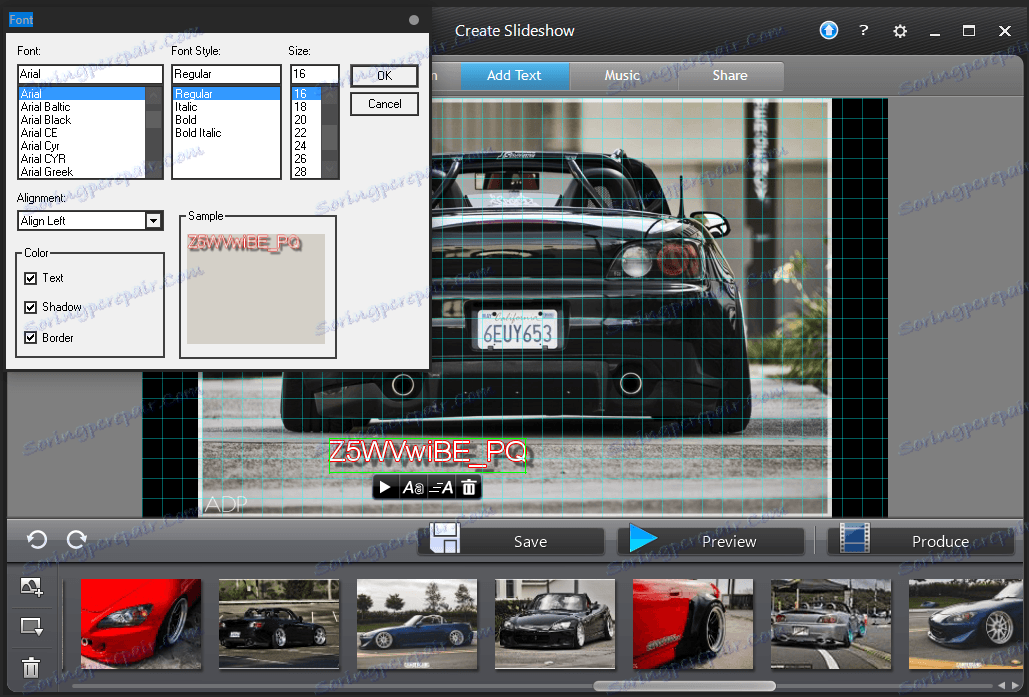The height and width of the screenshot is (697, 1029).
Task: Switch to the Music tab
Action: click(622, 76)
